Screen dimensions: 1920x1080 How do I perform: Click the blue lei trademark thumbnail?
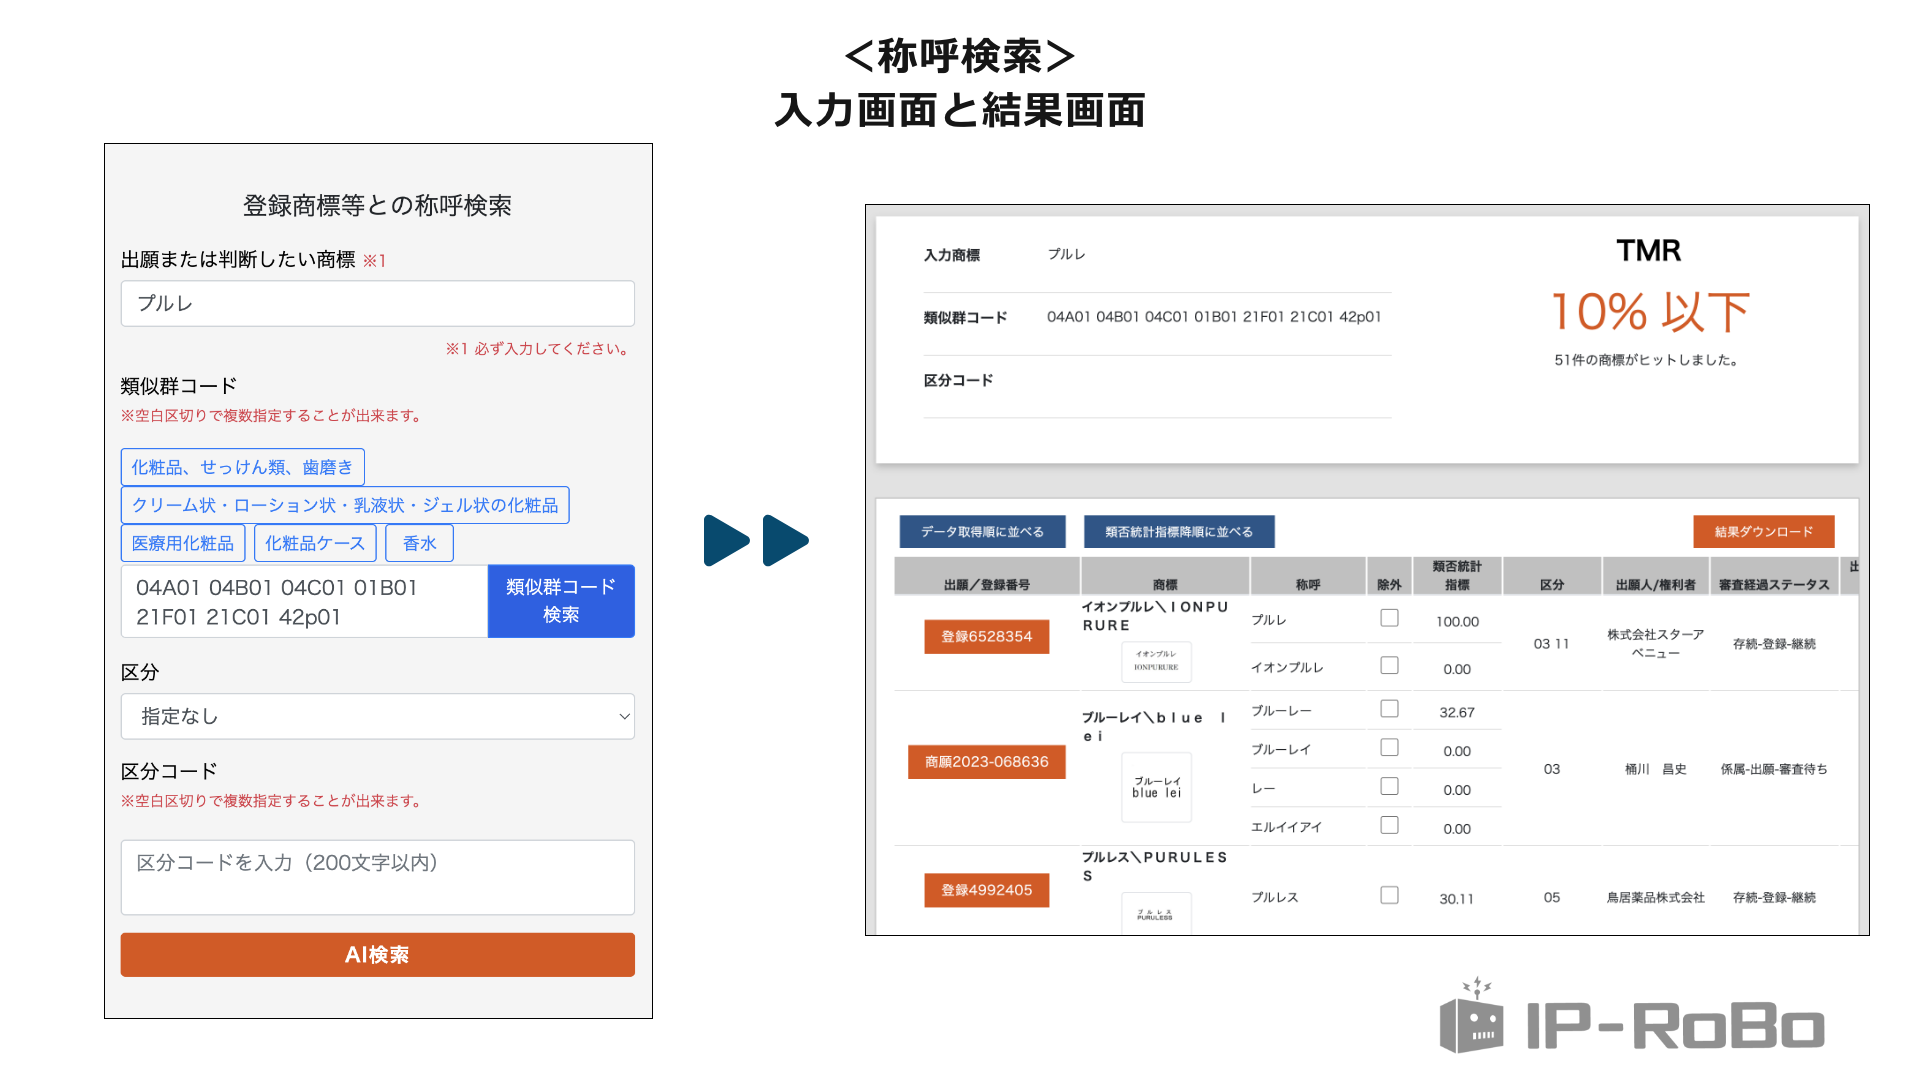[1156, 787]
